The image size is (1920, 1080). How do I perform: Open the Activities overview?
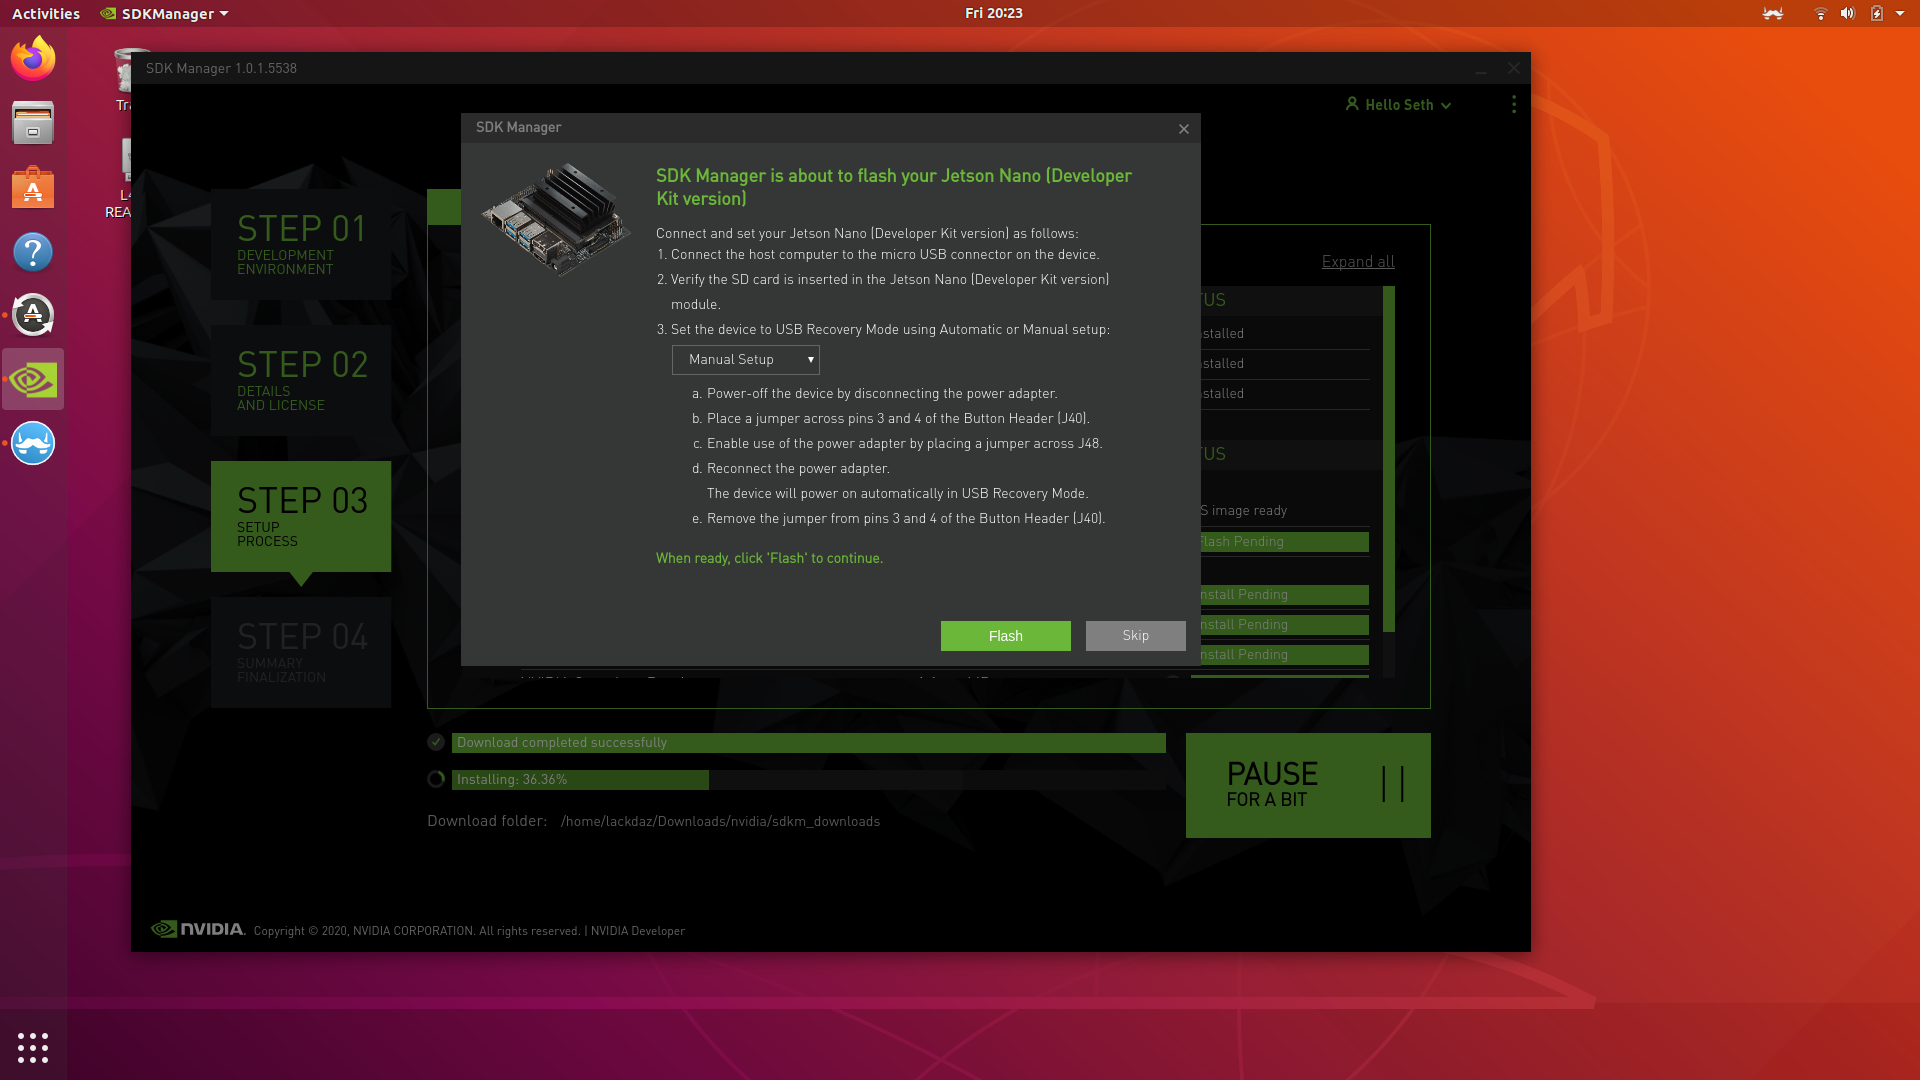coord(46,14)
